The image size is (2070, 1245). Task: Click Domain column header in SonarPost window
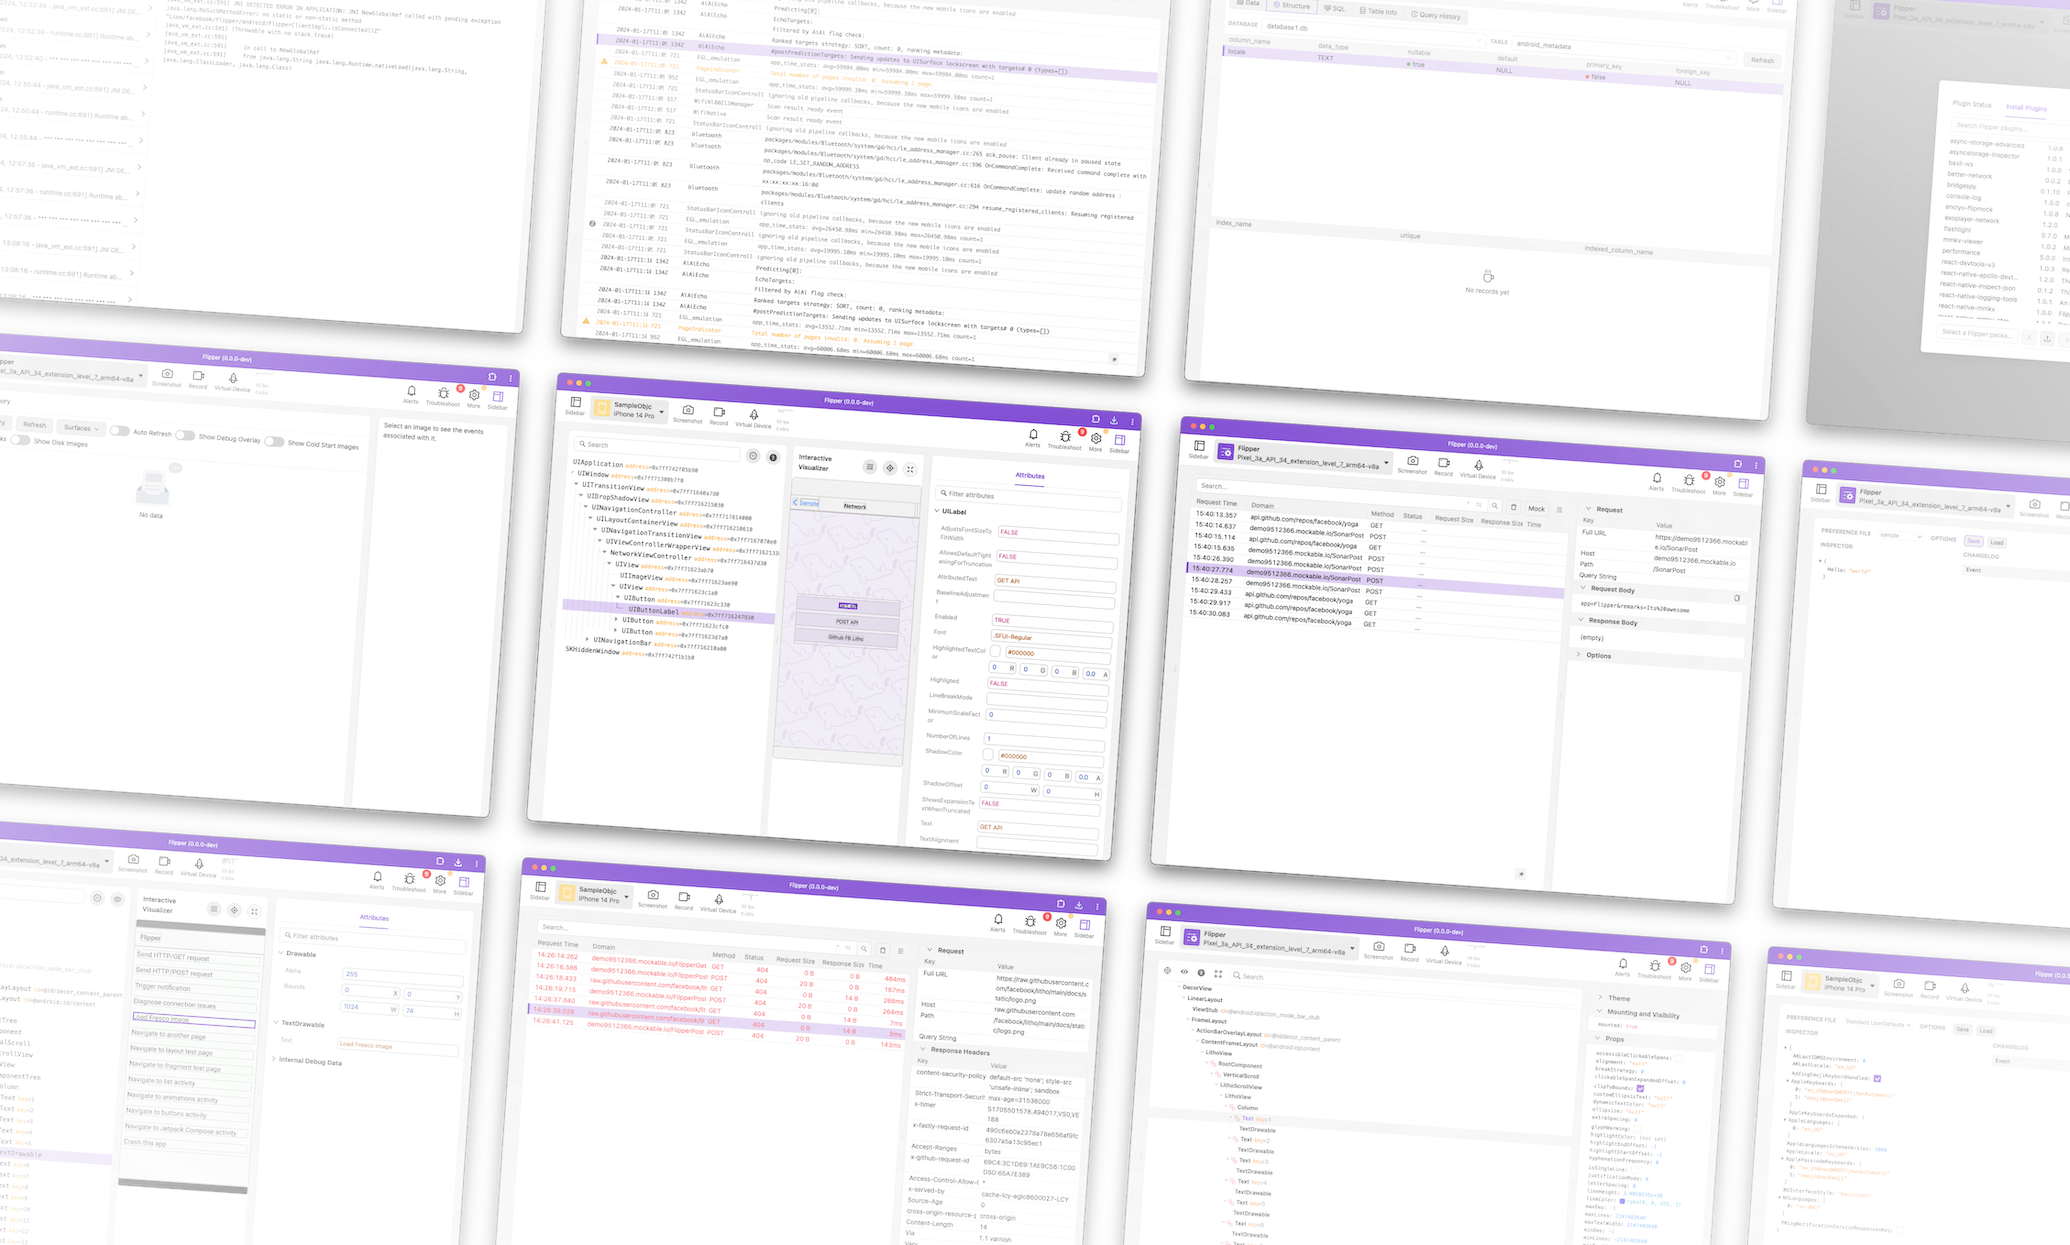pos(1262,505)
